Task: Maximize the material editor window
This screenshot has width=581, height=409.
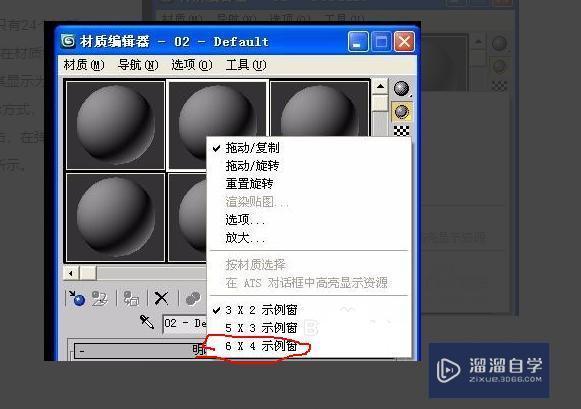Action: coord(381,41)
